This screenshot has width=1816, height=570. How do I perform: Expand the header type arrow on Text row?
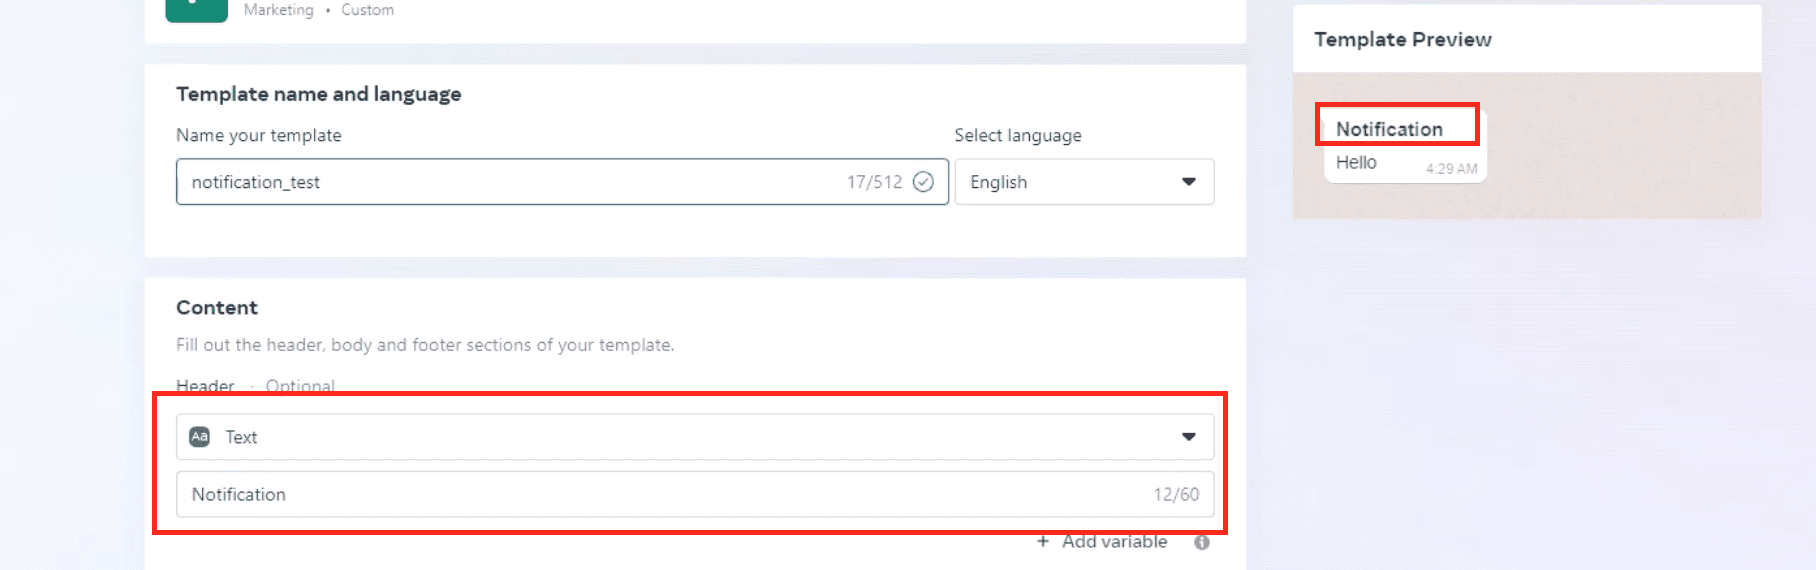coord(1189,437)
